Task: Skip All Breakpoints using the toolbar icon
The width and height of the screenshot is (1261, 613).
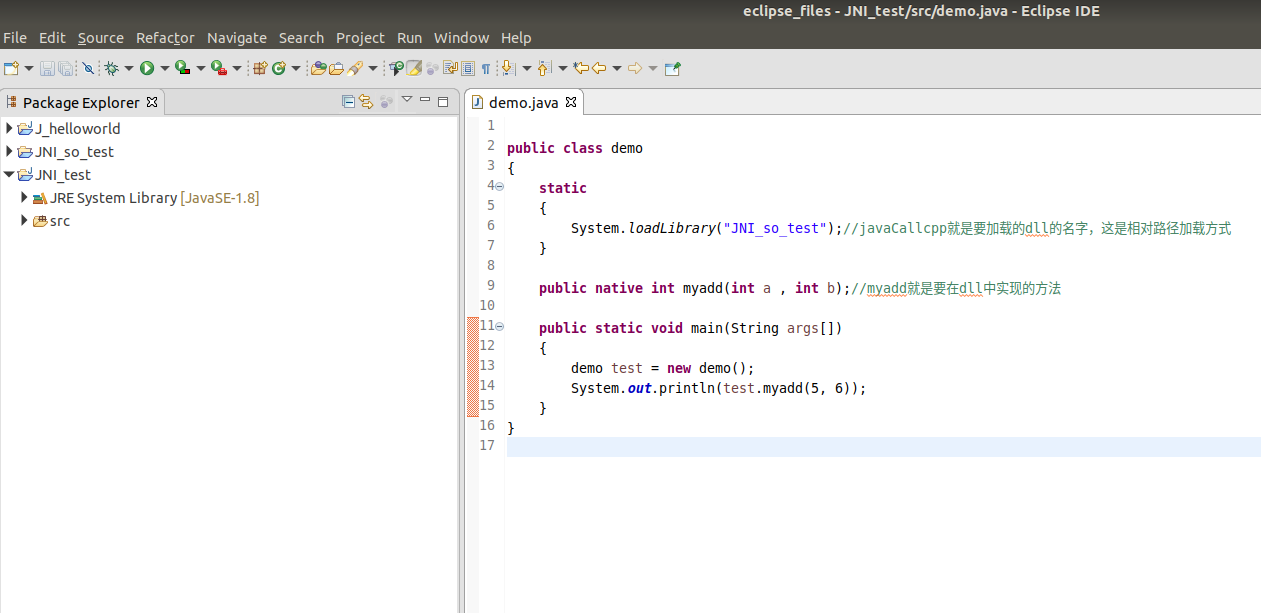Action: point(86,68)
